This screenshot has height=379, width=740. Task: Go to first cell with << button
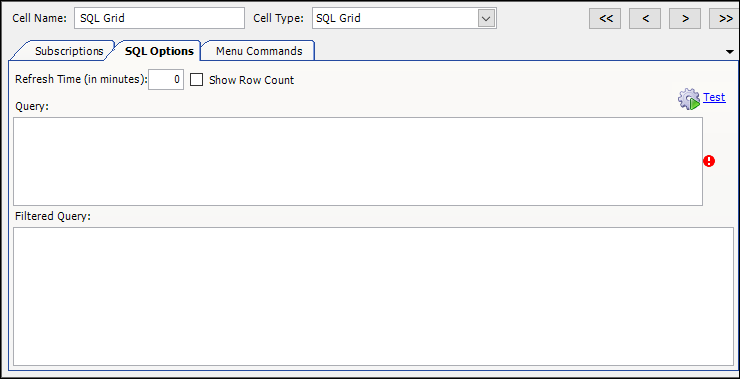coord(605,19)
